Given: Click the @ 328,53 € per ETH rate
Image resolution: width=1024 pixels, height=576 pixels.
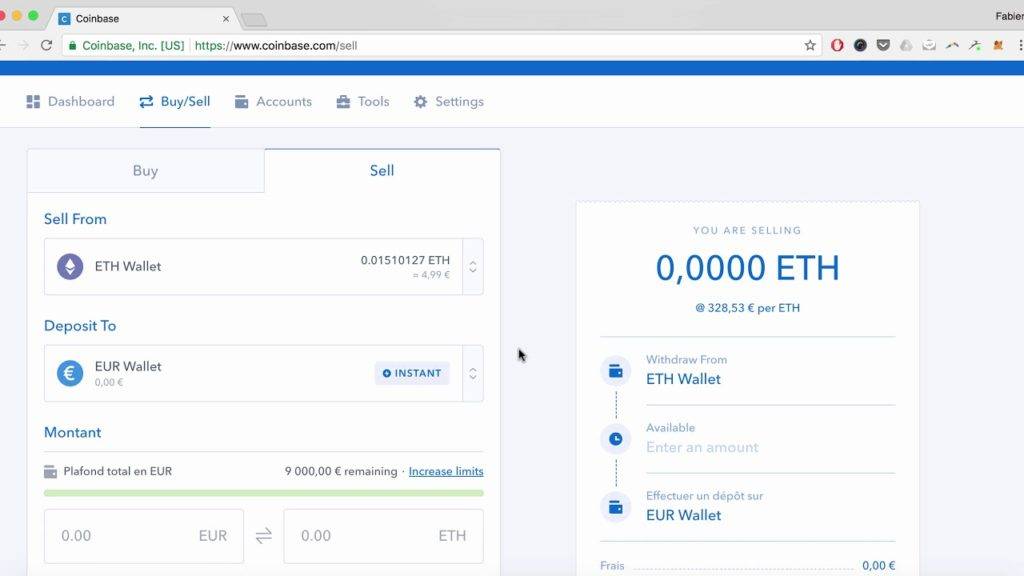Looking at the screenshot, I should click(x=747, y=308).
